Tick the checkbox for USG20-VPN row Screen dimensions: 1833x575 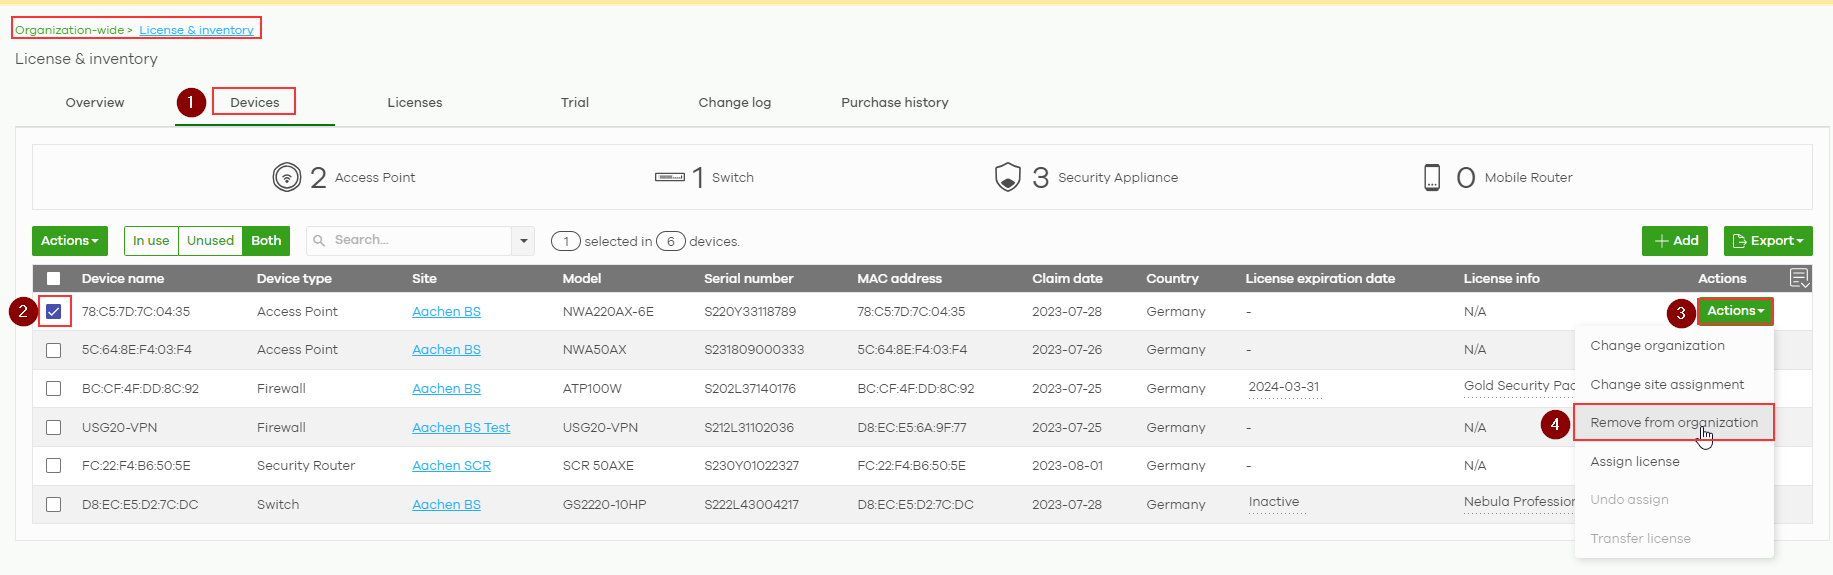[x=54, y=428]
